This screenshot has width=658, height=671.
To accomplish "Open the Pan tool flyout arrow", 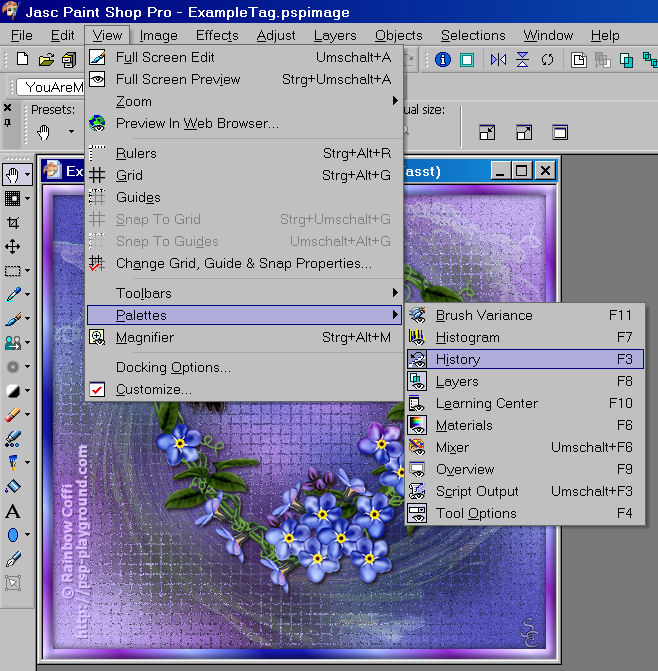I will pos(27,175).
